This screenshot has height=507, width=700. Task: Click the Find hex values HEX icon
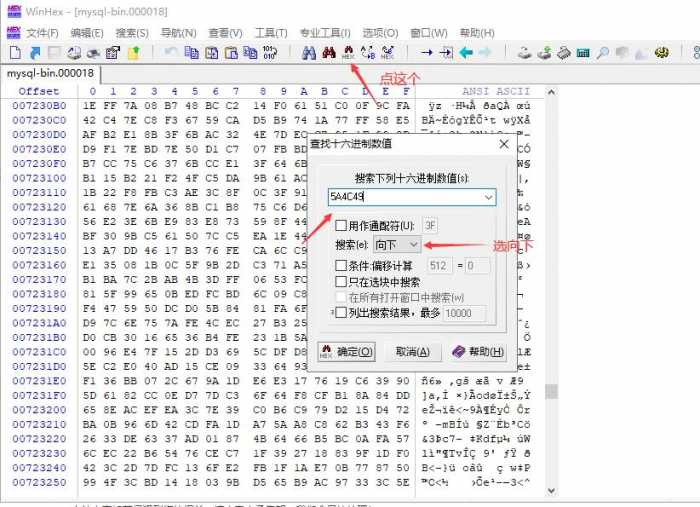click(x=348, y=53)
